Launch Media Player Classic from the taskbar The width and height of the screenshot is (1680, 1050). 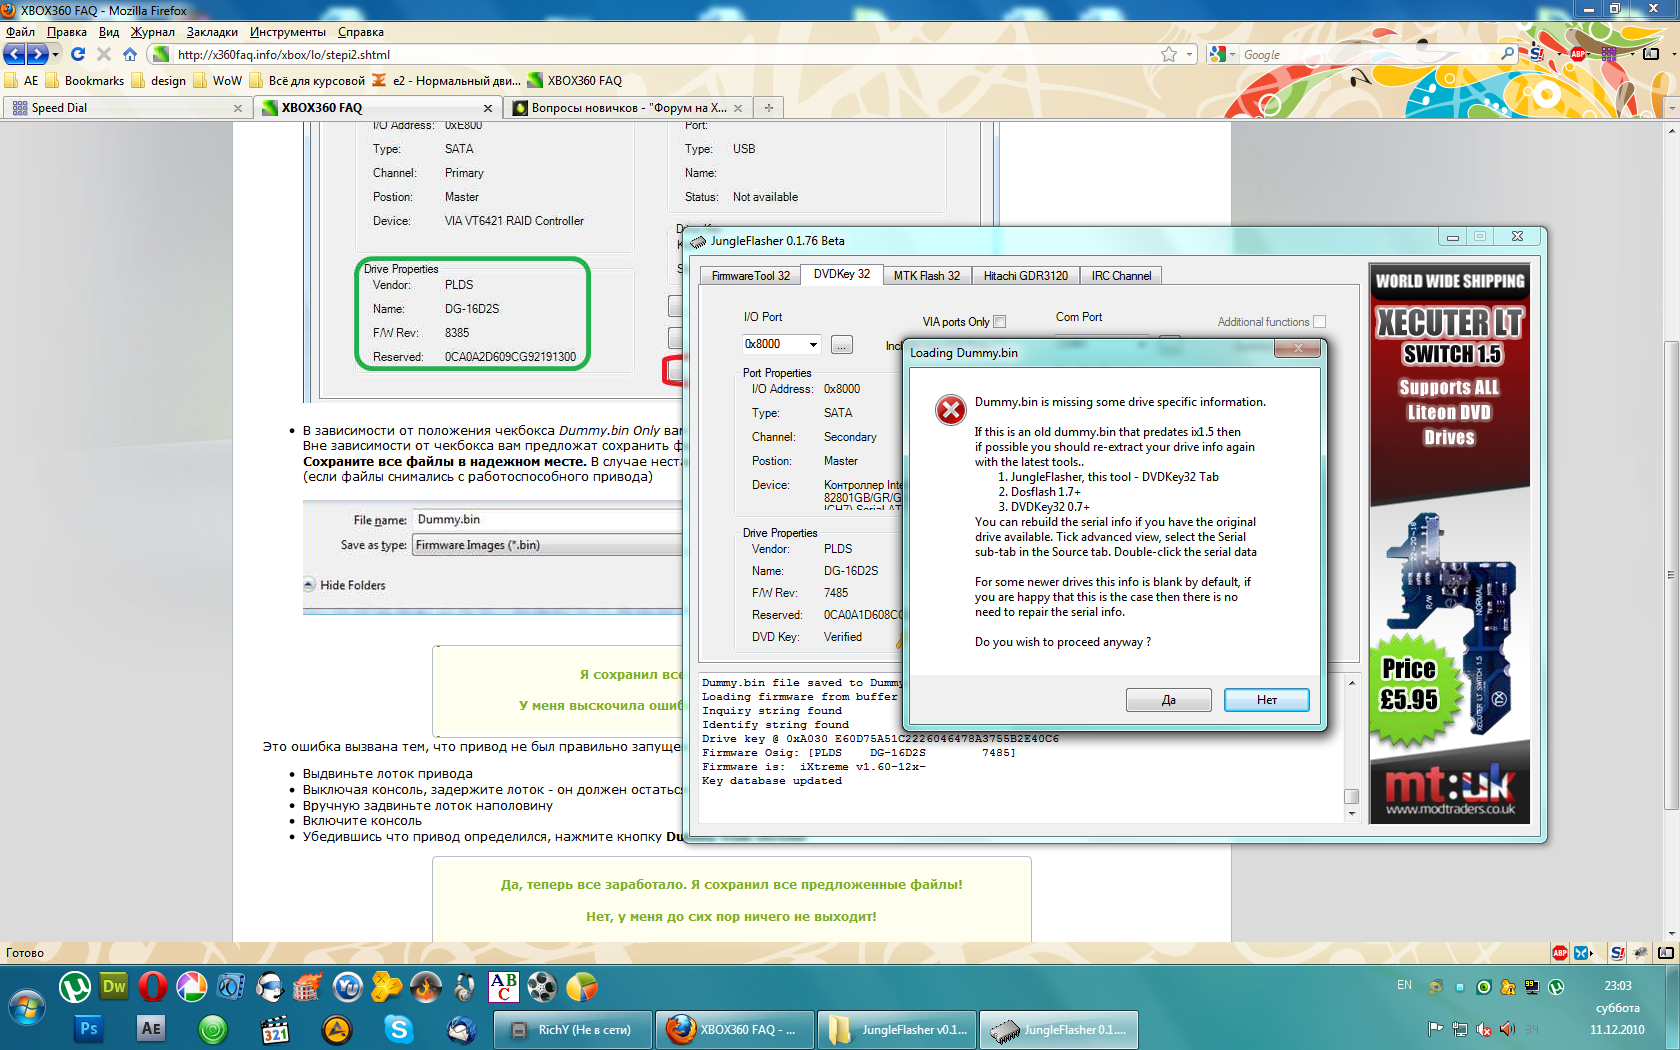(275, 1029)
